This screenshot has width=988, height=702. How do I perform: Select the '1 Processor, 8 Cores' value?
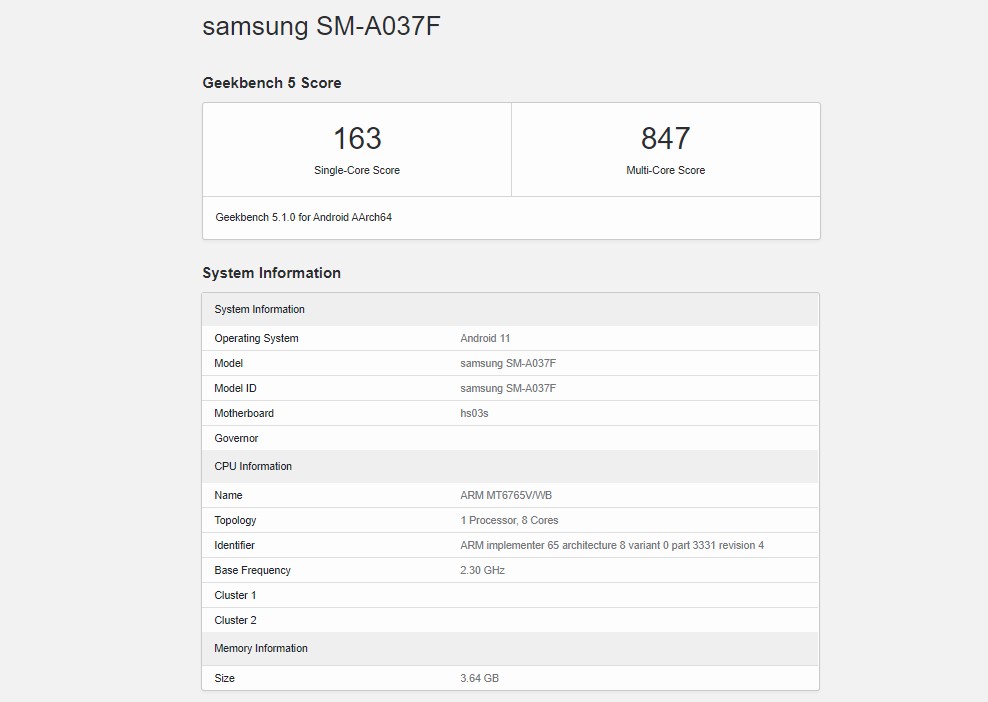509,521
